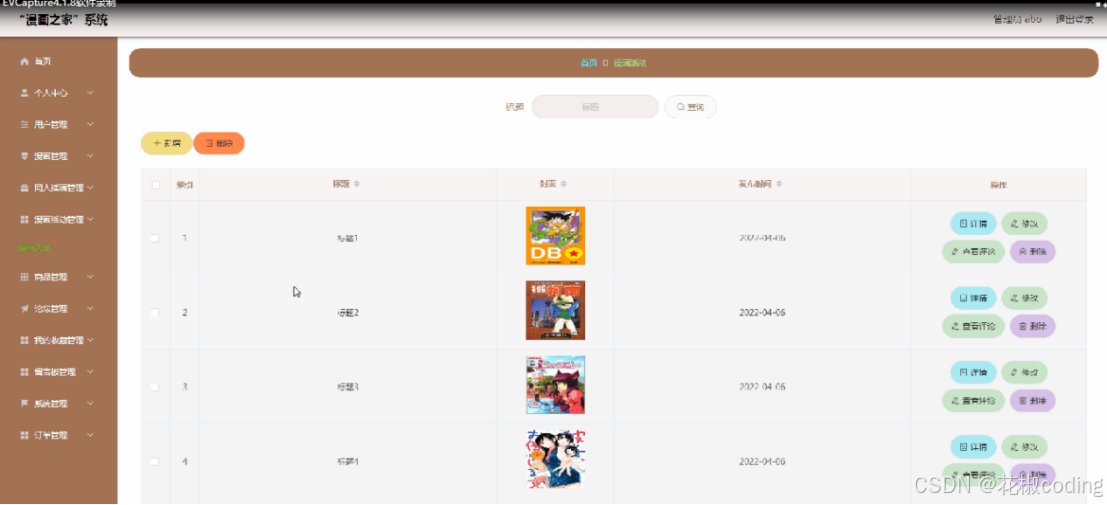The width and height of the screenshot is (1107, 505).
Task: Select the green 漫画活动 submenu item in the sidebar
Action: coord(35,249)
